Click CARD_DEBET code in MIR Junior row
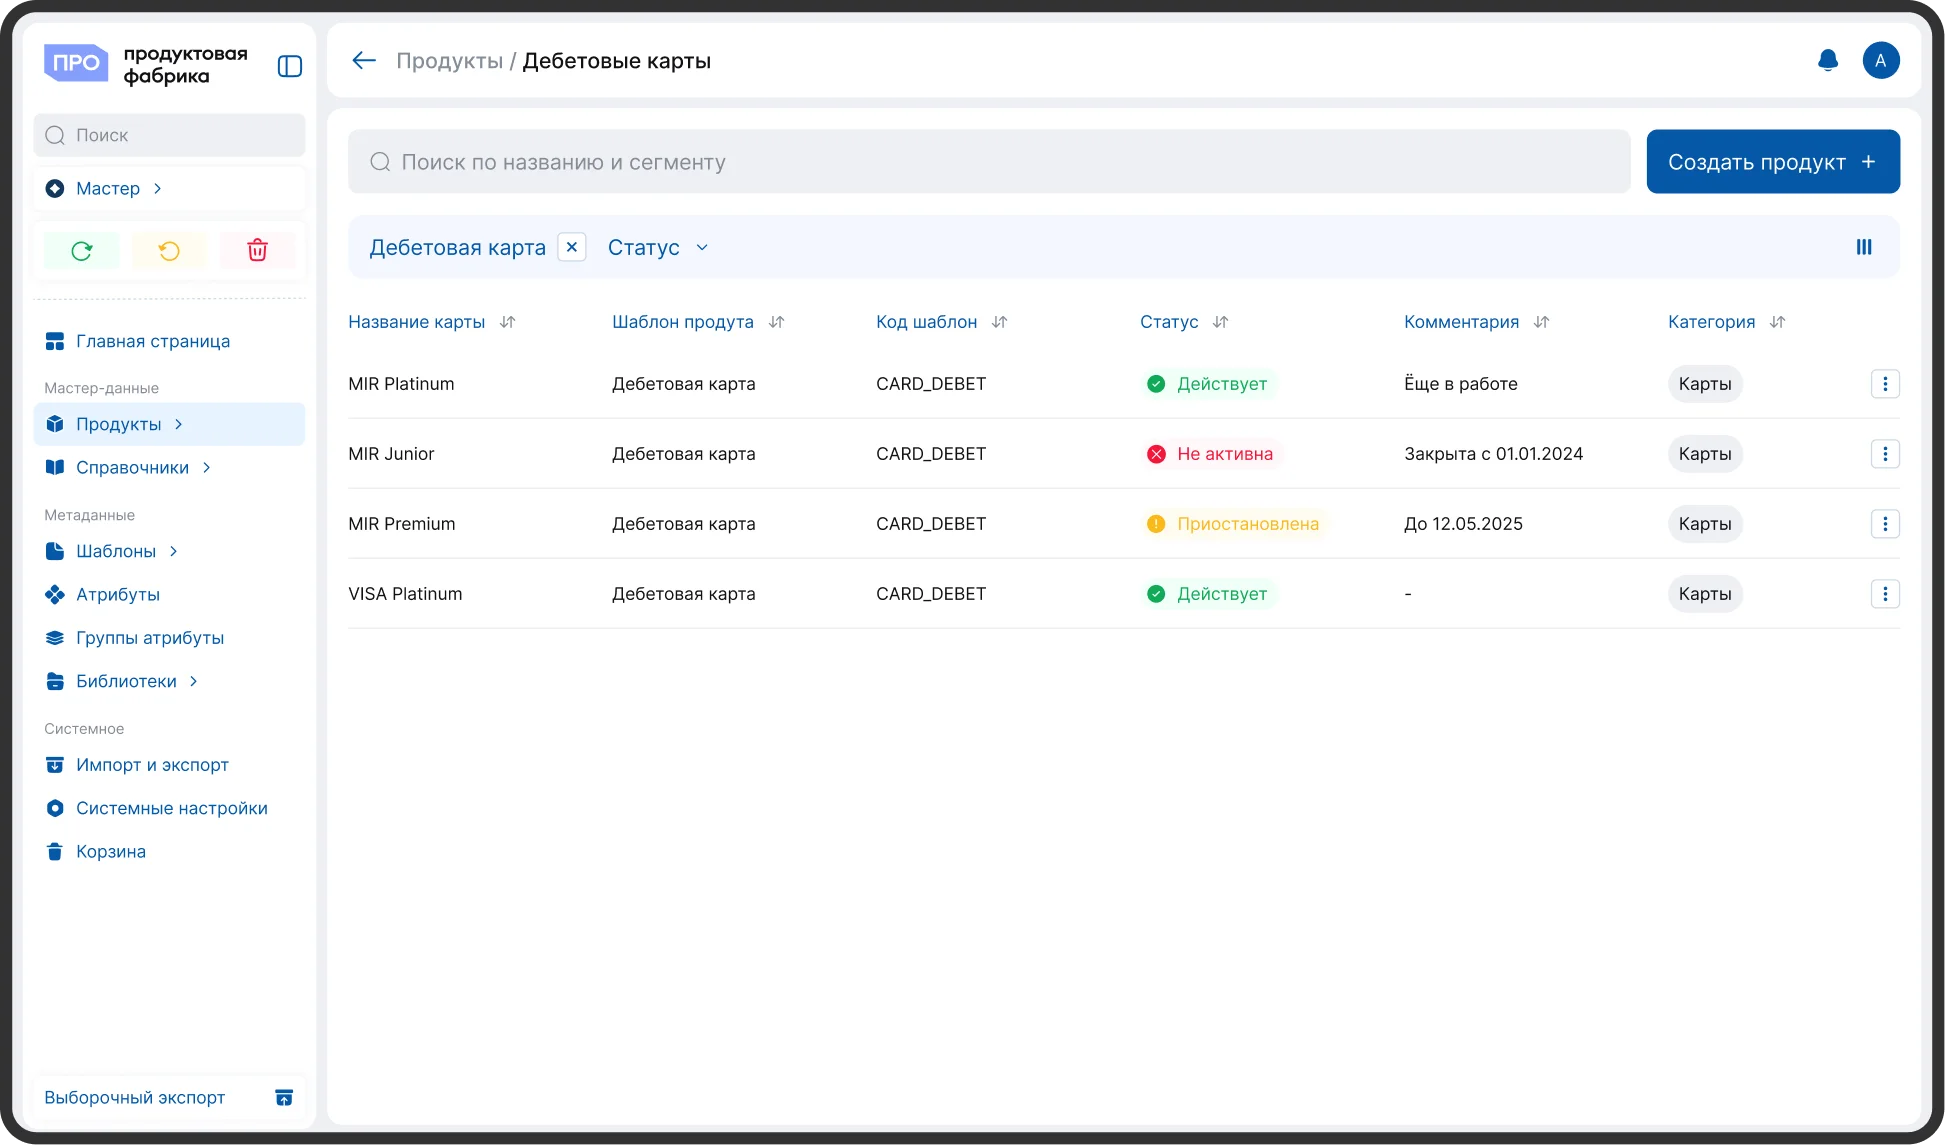 point(931,454)
